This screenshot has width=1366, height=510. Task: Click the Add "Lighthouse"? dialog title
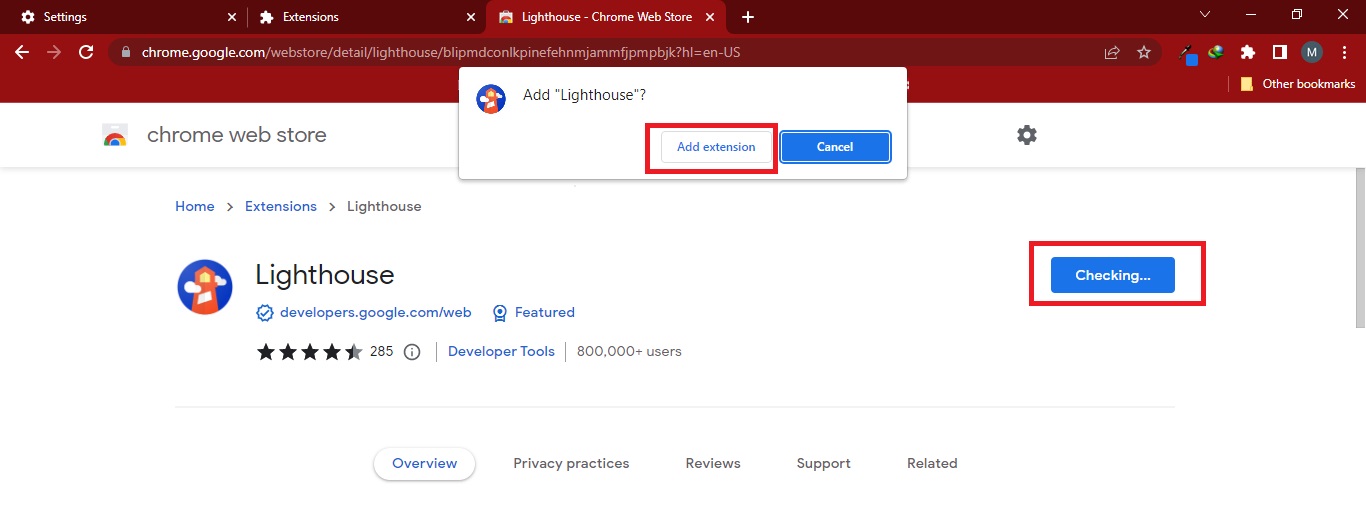coord(585,95)
